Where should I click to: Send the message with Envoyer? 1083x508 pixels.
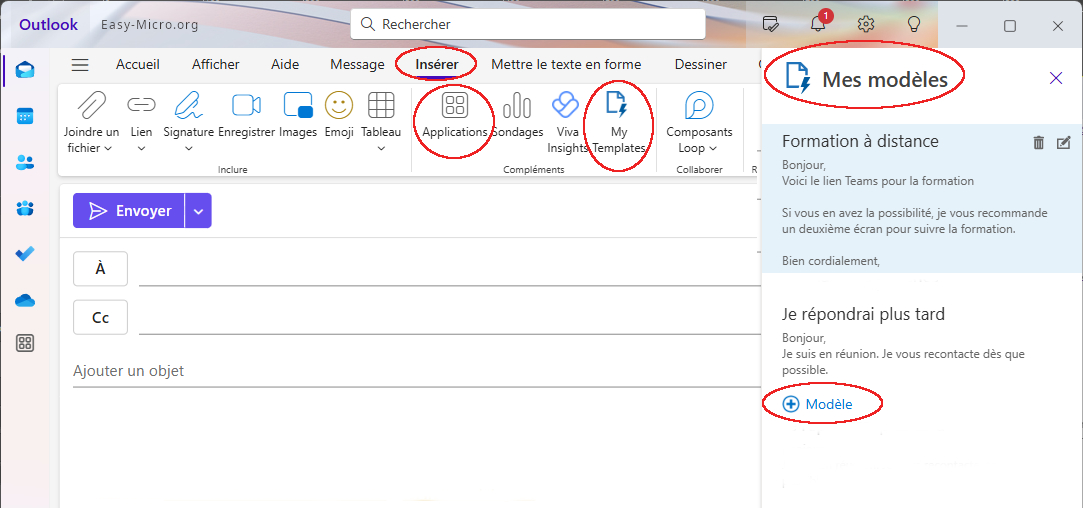tap(129, 211)
